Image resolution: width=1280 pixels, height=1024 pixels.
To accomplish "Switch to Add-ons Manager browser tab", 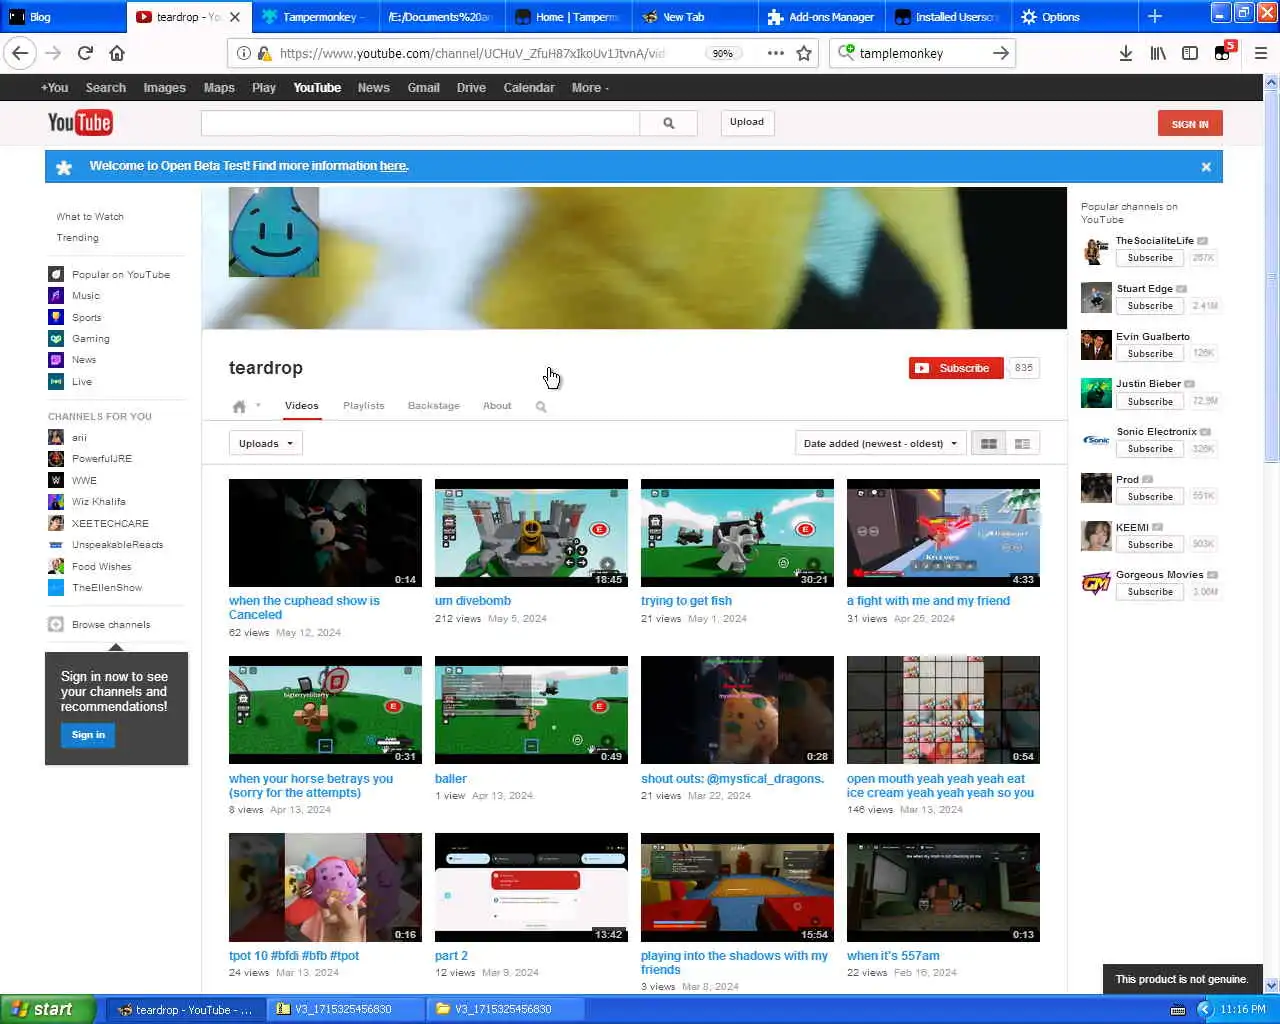I will click(822, 17).
